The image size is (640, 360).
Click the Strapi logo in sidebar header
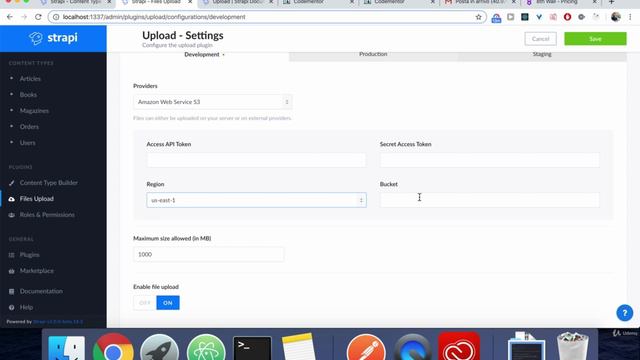pos(53,38)
